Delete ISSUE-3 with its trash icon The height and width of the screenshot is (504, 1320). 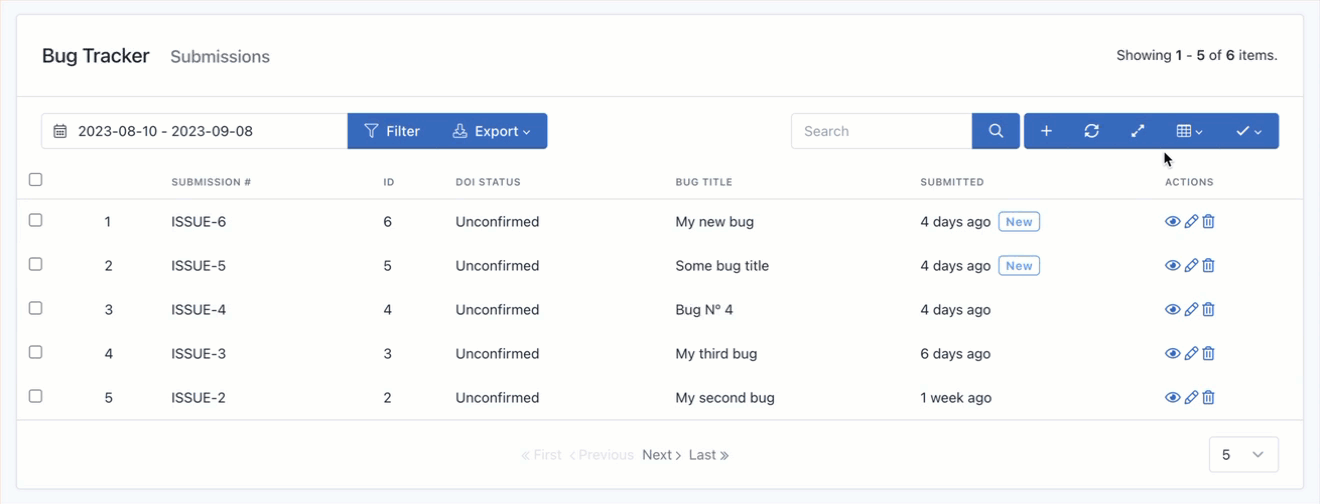[x=1208, y=354]
